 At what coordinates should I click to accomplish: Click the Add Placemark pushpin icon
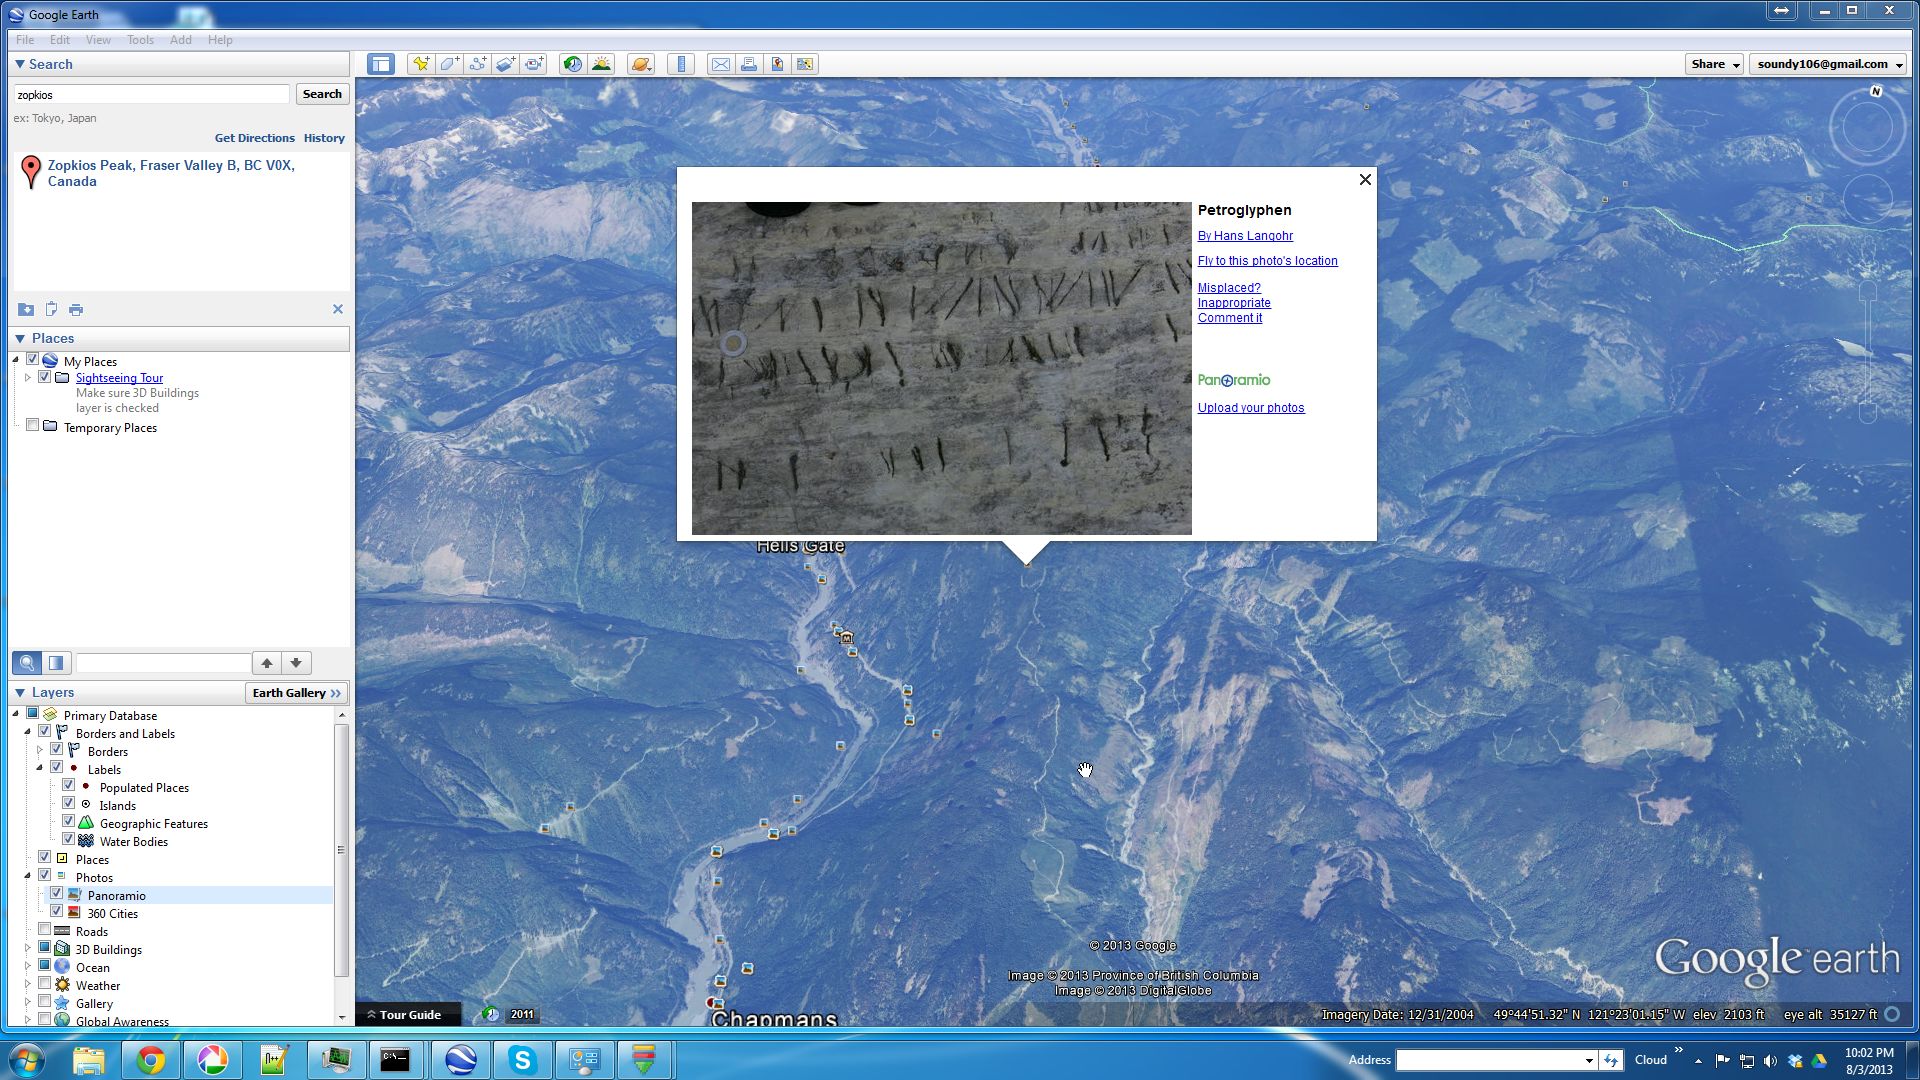[421, 64]
